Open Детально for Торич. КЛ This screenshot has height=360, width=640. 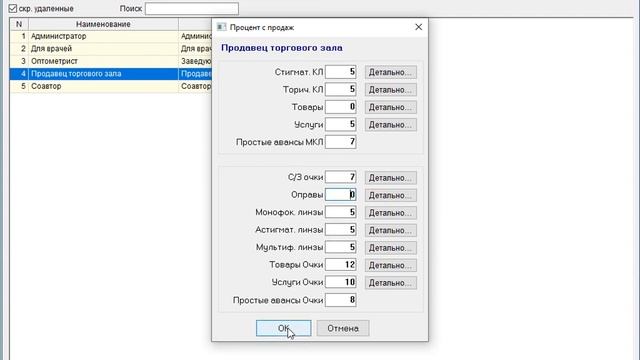[x=391, y=90]
